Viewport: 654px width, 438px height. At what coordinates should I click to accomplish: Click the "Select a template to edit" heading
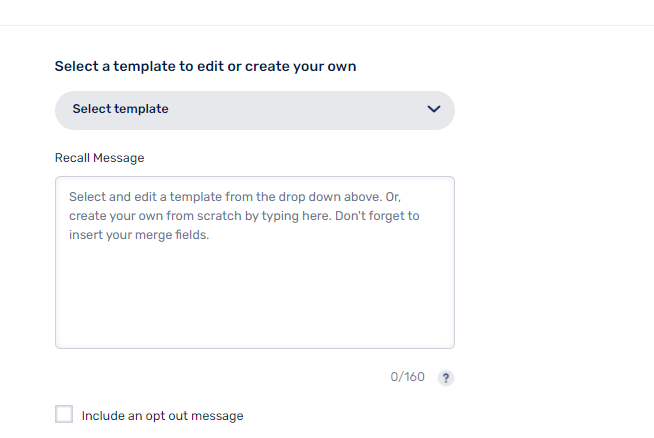click(205, 67)
